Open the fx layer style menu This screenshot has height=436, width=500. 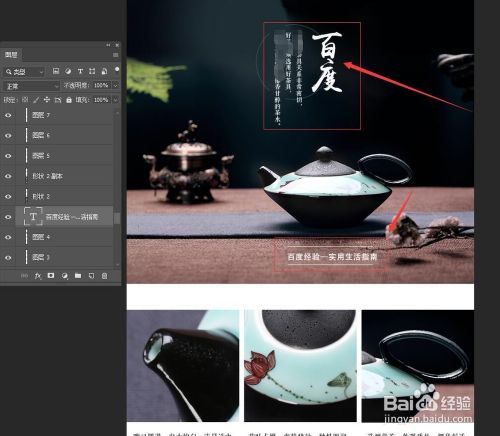click(38, 276)
